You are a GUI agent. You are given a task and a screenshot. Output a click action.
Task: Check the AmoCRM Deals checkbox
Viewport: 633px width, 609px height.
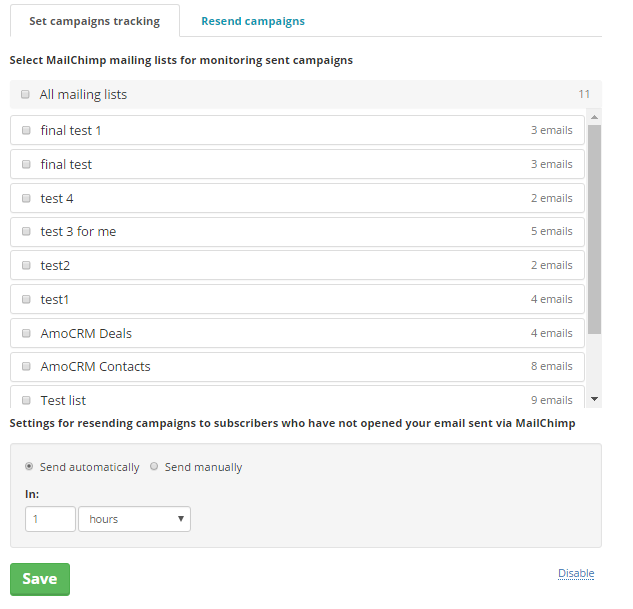(x=26, y=334)
